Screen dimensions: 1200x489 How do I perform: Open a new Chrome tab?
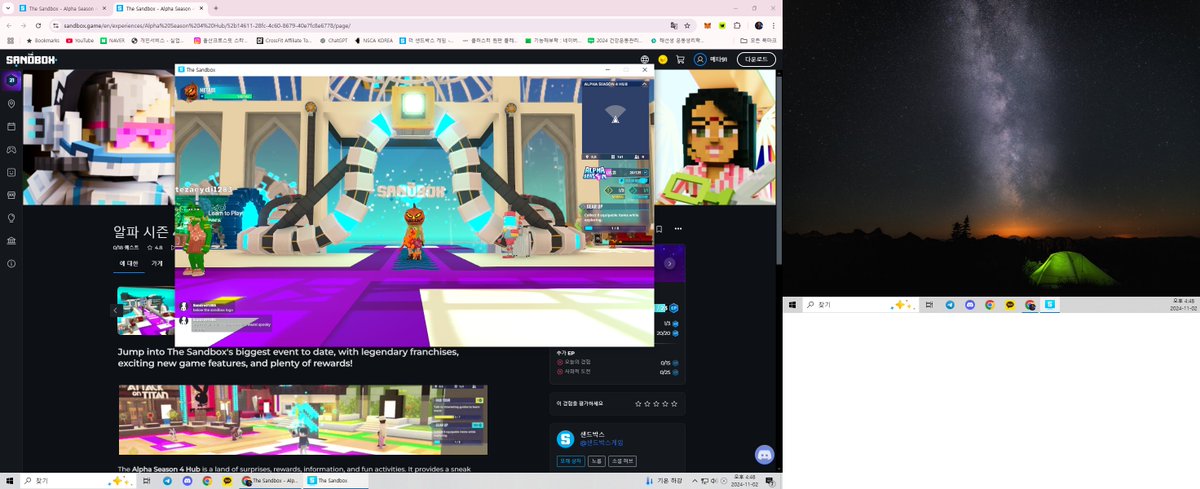(216, 8)
